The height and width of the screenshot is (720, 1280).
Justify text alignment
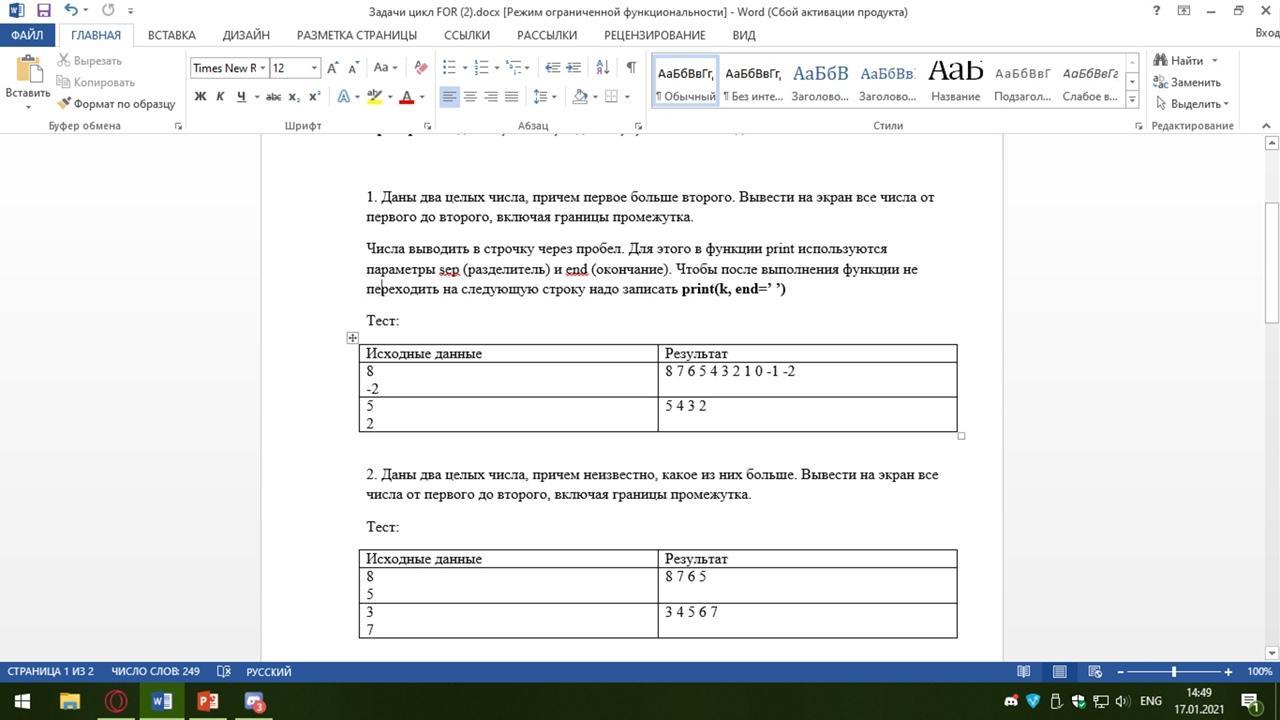[x=512, y=97]
